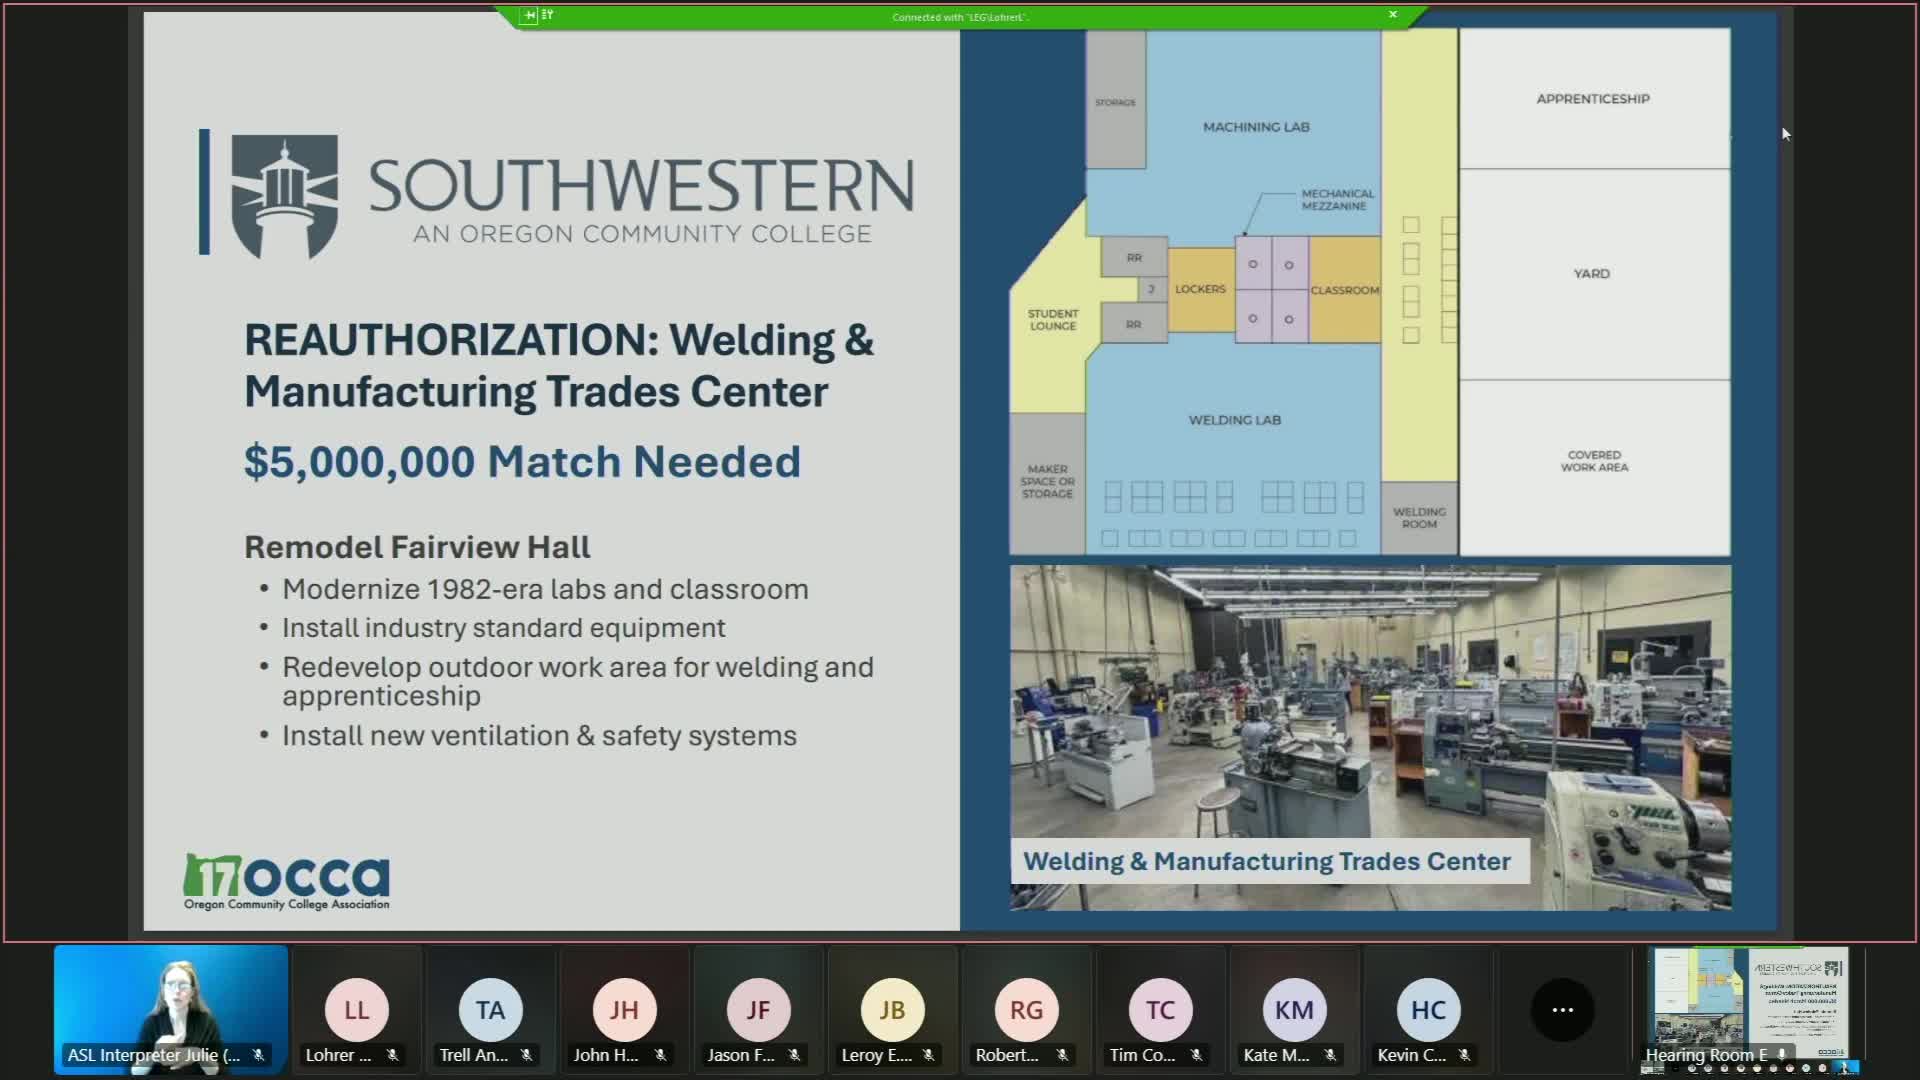
Task: Click the 'Leroy E....' participant name label
Action: (877, 1055)
